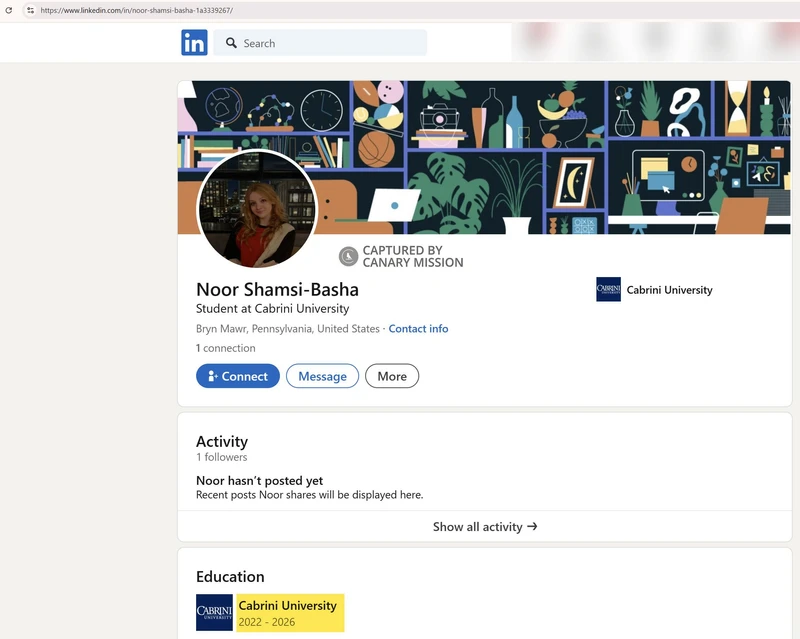The height and width of the screenshot is (639, 800).
Task: Click Noor hasn't posted yet text
Action: pos(259,481)
